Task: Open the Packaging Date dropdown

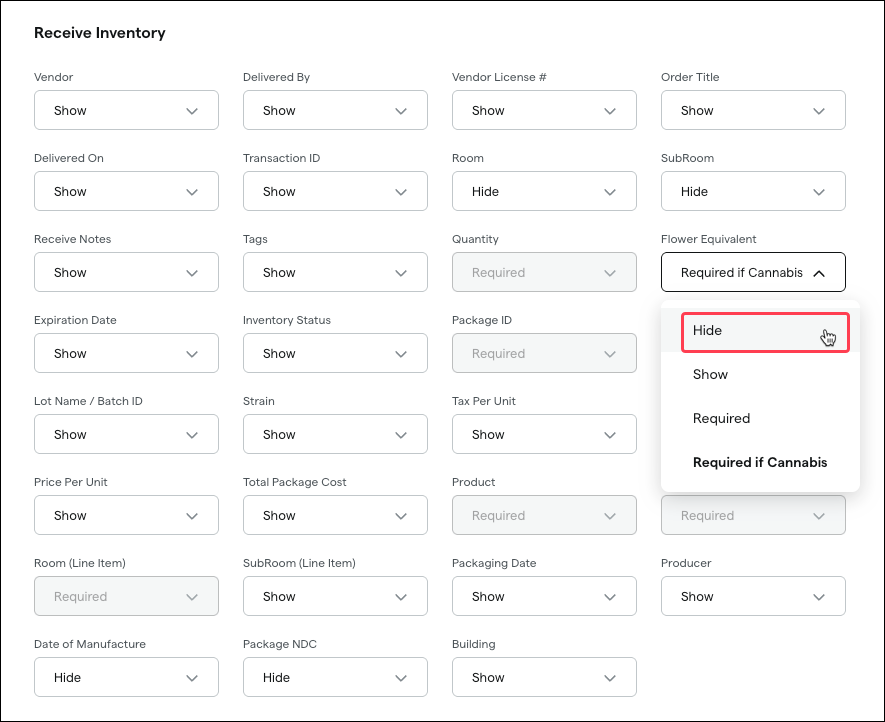Action: 544,596
